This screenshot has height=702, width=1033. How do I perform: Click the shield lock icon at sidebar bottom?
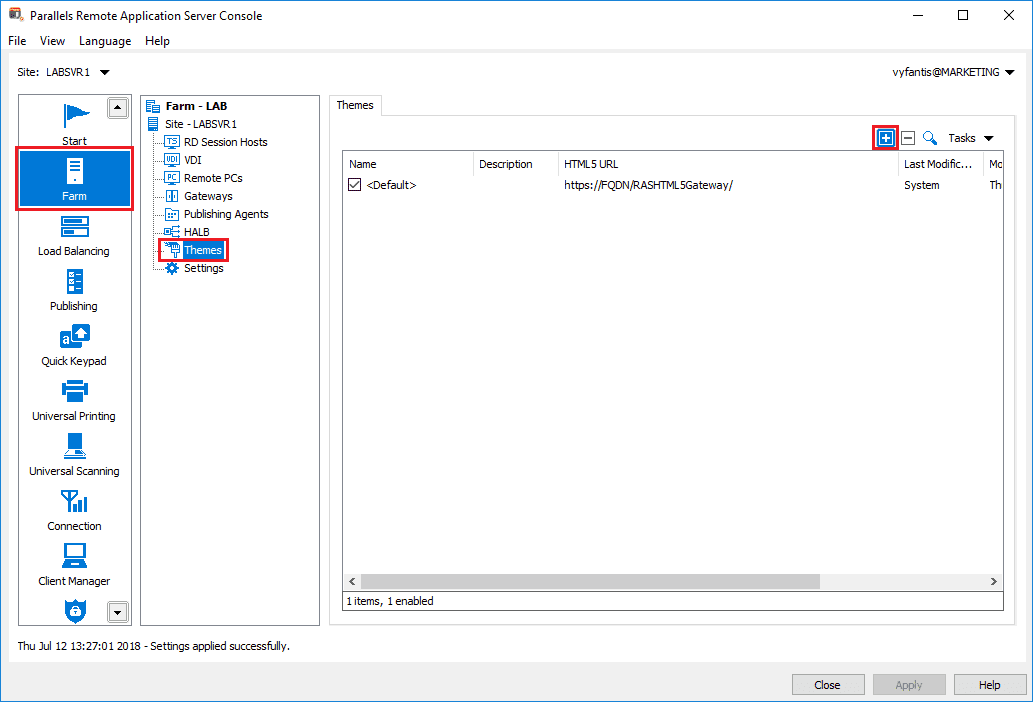click(75, 610)
